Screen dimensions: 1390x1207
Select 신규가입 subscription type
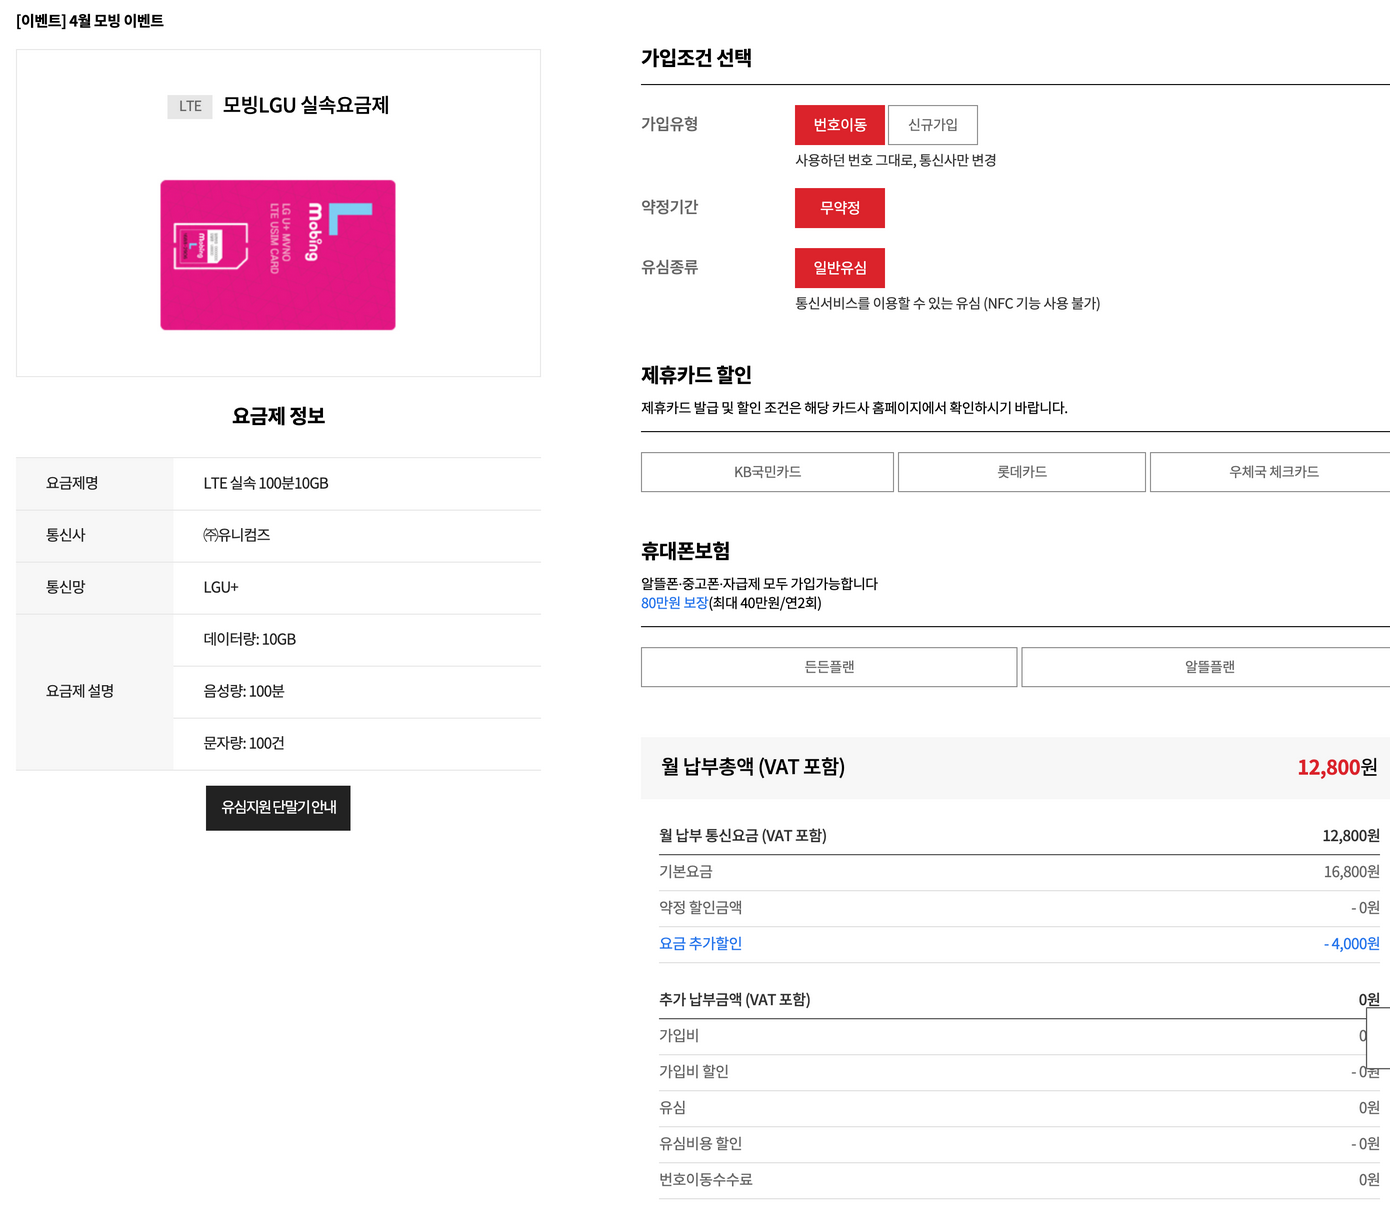pyautogui.click(x=933, y=125)
